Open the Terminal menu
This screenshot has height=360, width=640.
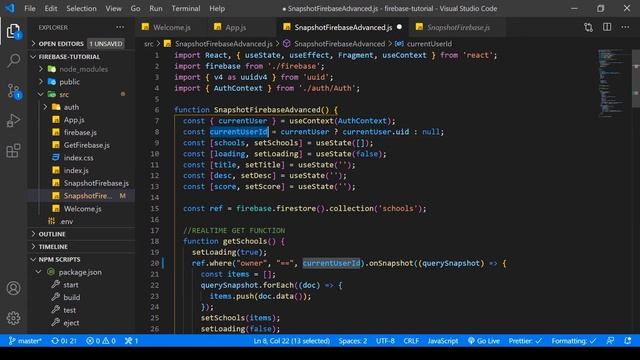(x=186, y=8)
